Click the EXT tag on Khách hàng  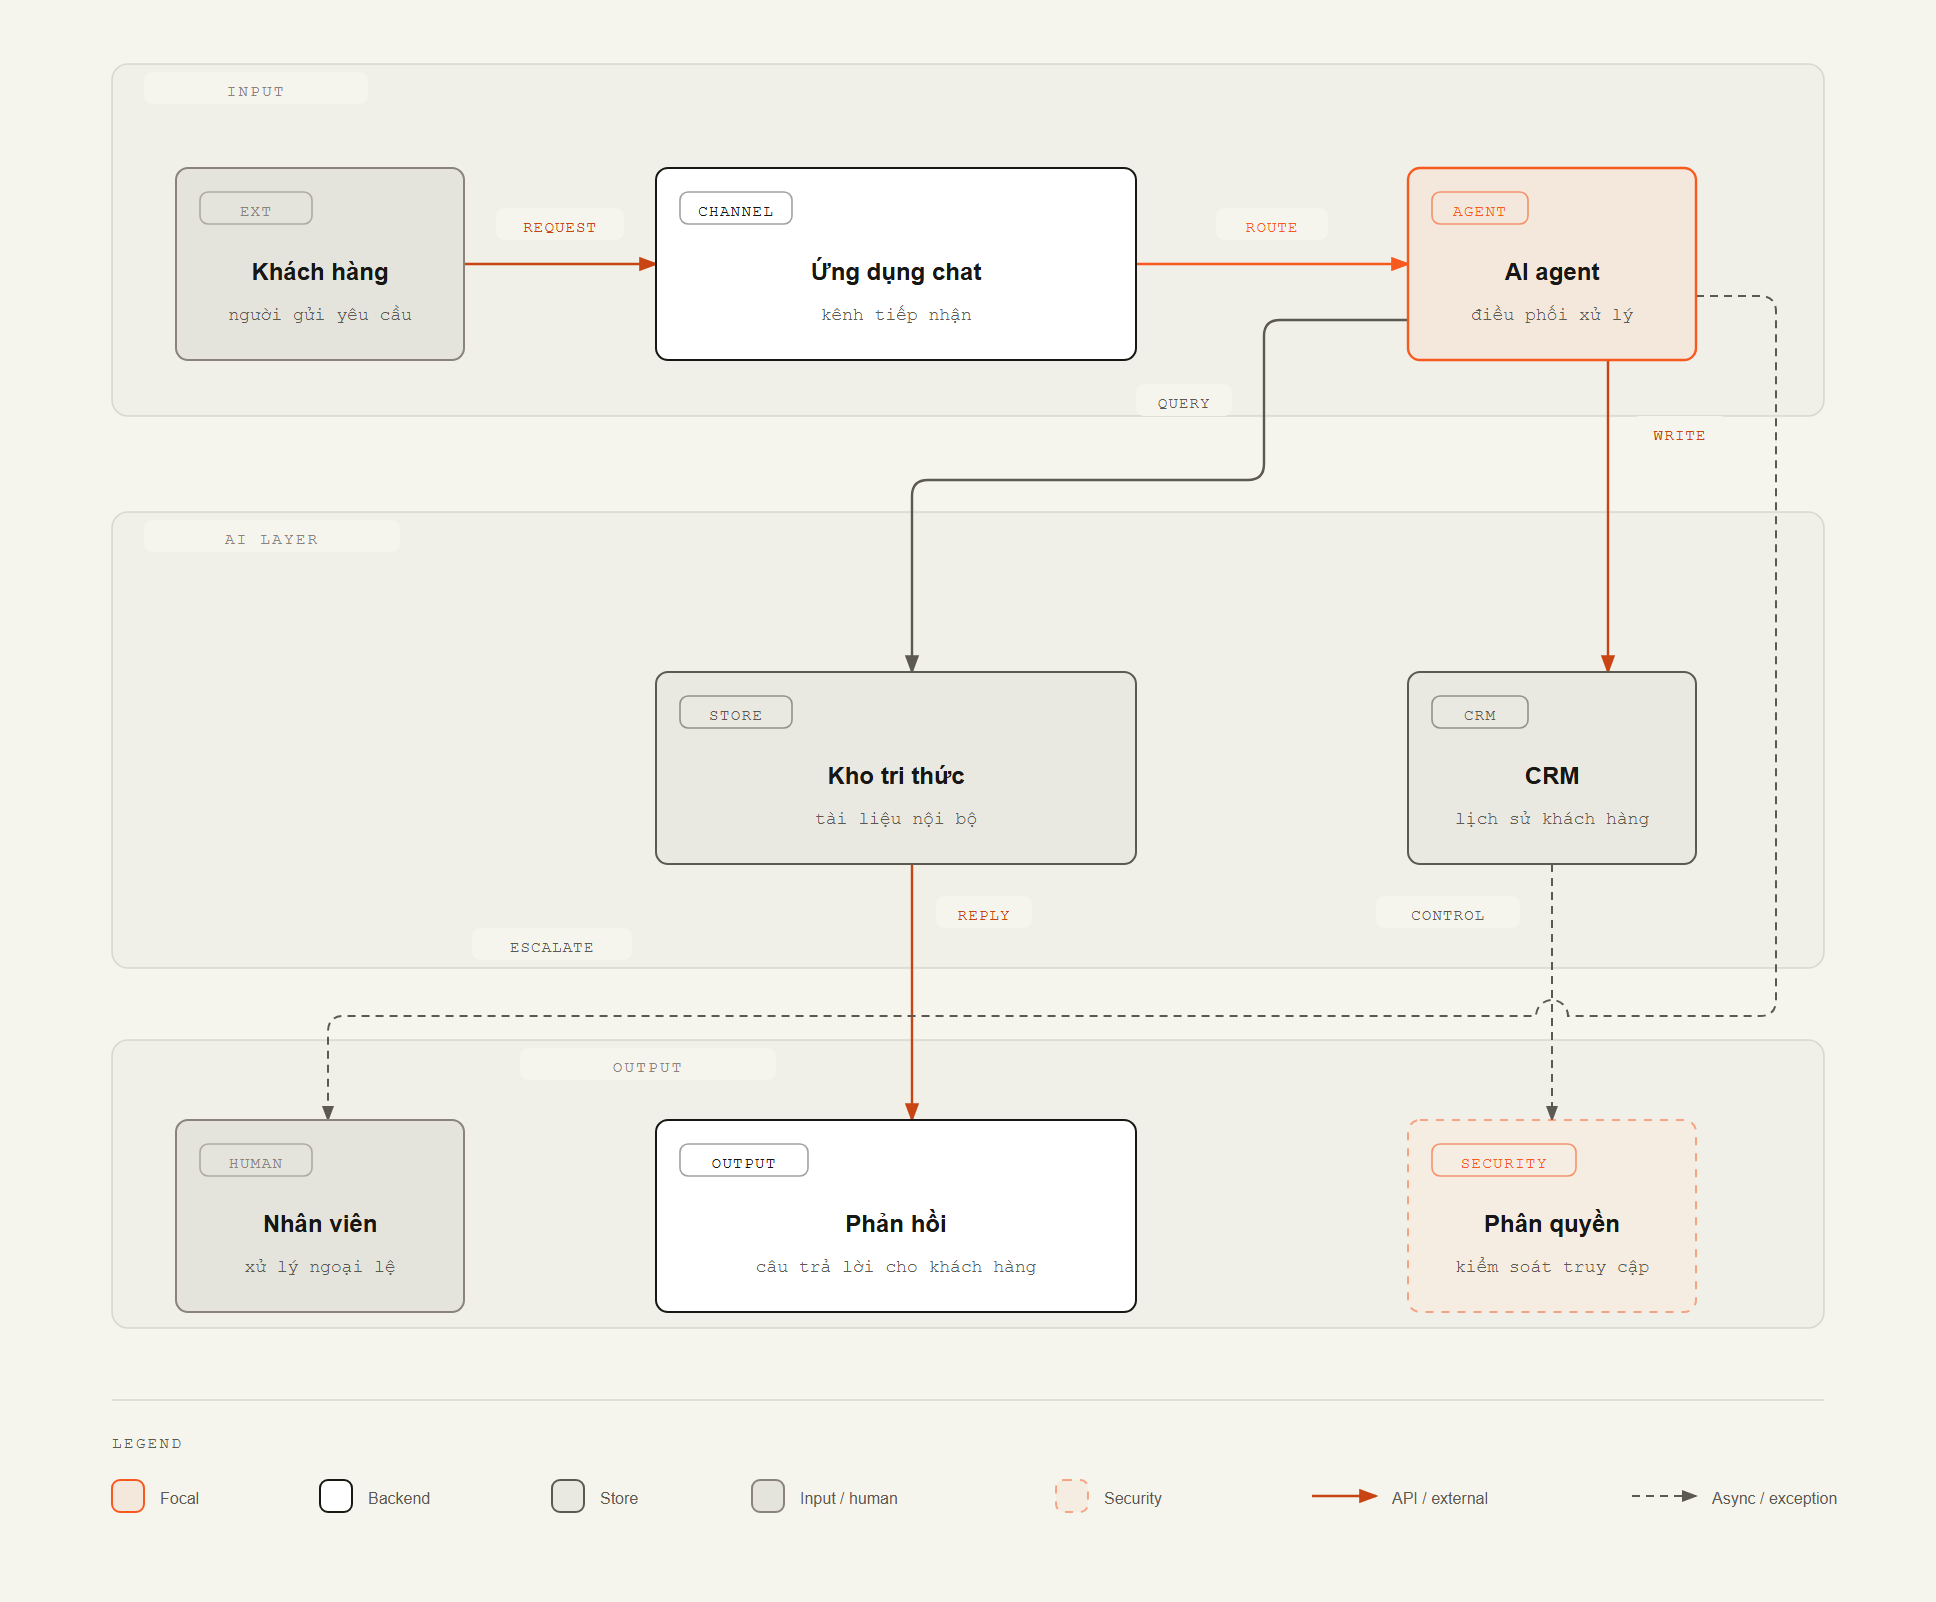click(x=256, y=209)
